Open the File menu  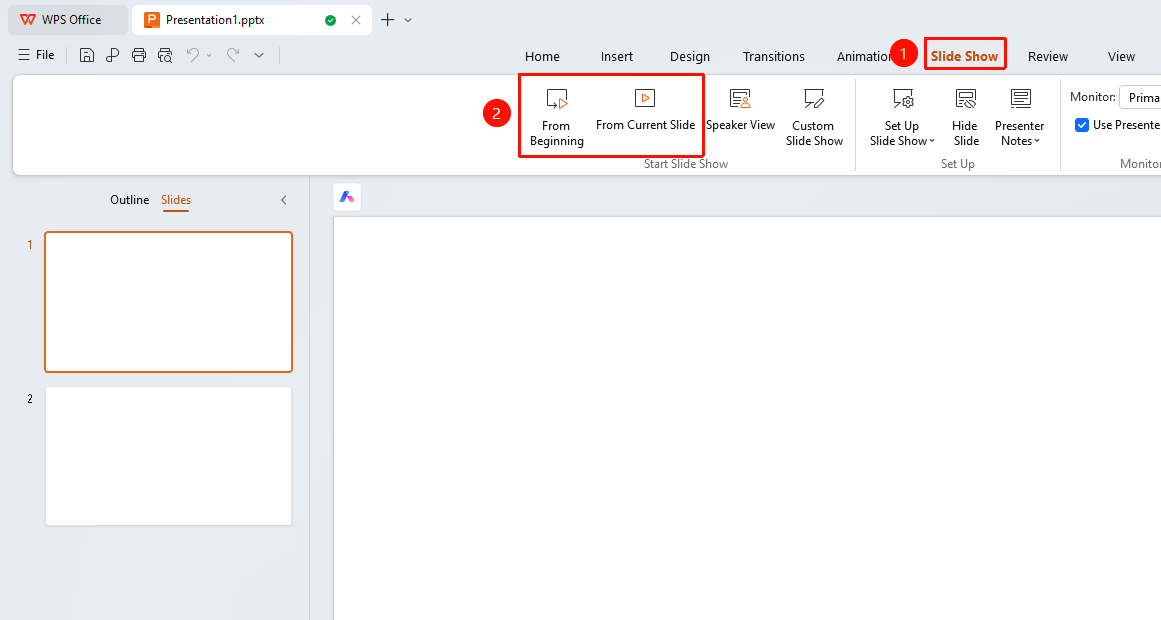(36, 55)
